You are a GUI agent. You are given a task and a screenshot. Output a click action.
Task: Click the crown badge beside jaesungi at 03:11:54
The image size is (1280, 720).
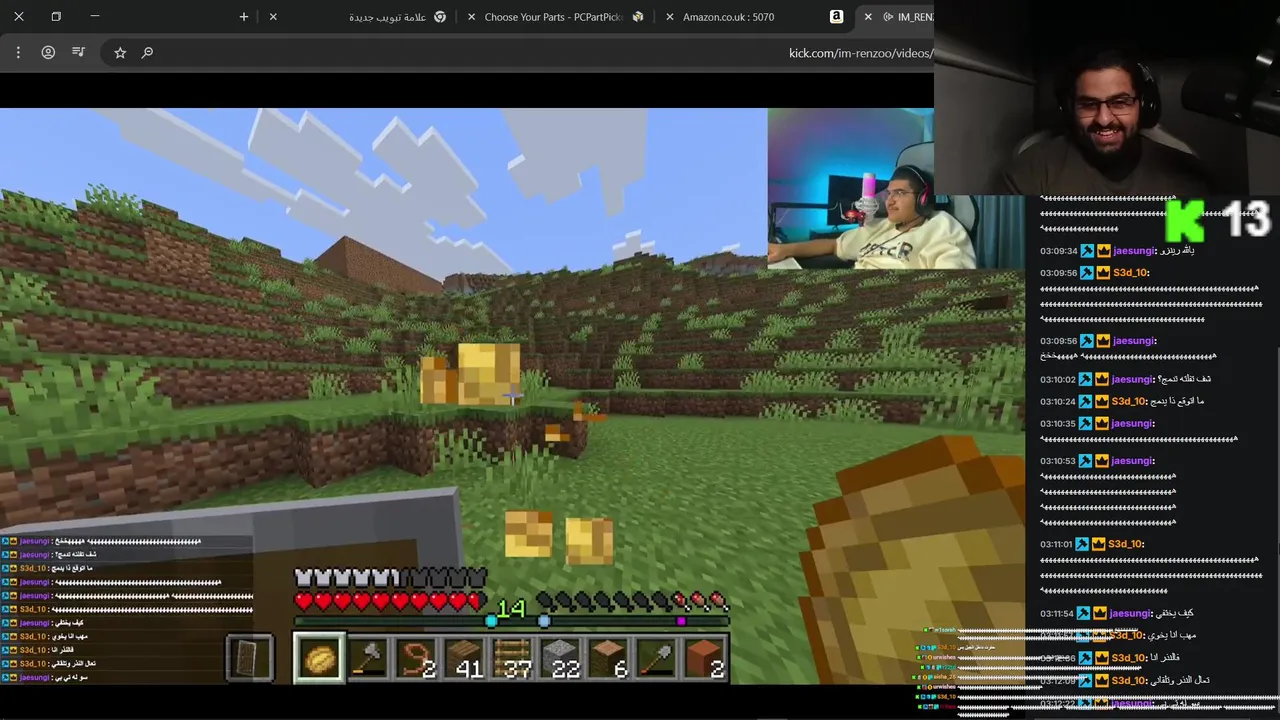[x=1101, y=613]
